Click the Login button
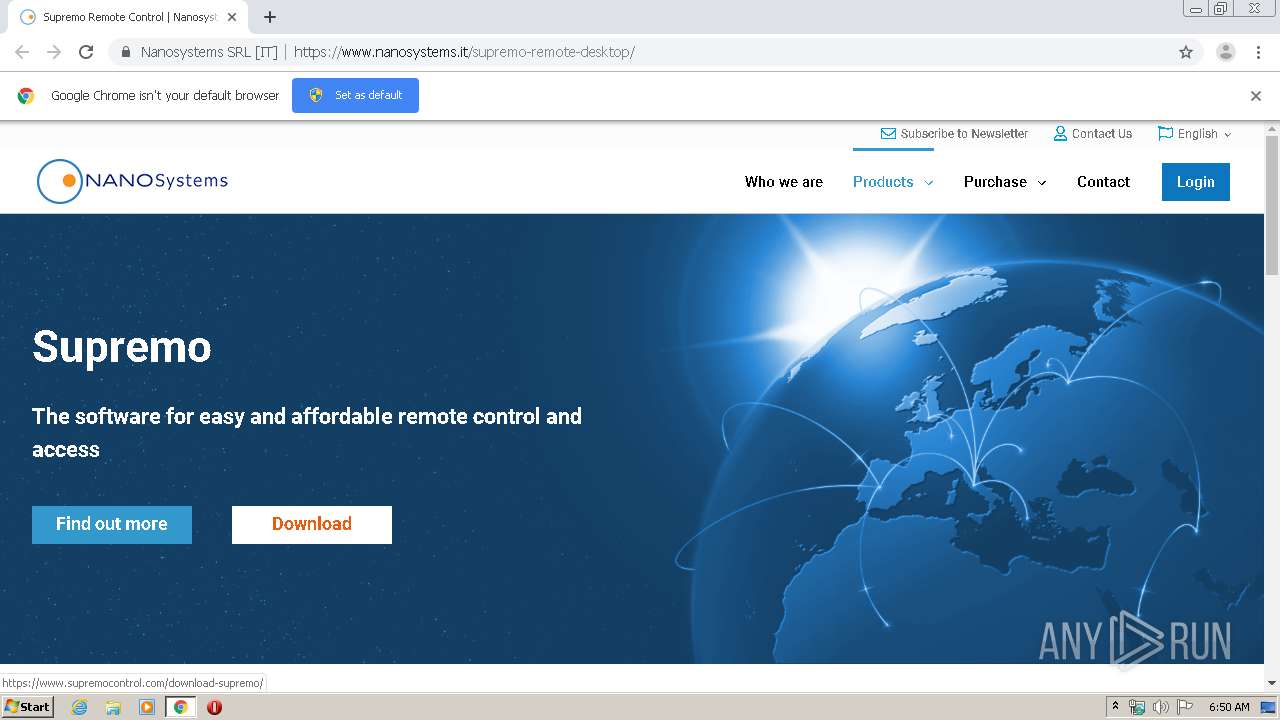This screenshot has width=1280, height=720. [x=1195, y=182]
